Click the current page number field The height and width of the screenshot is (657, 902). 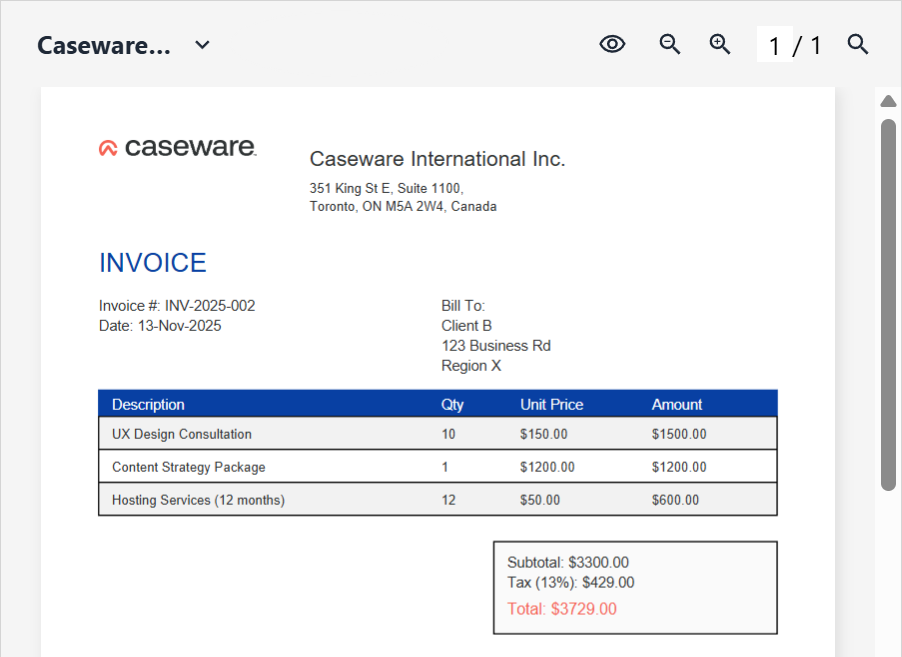[x=774, y=45]
